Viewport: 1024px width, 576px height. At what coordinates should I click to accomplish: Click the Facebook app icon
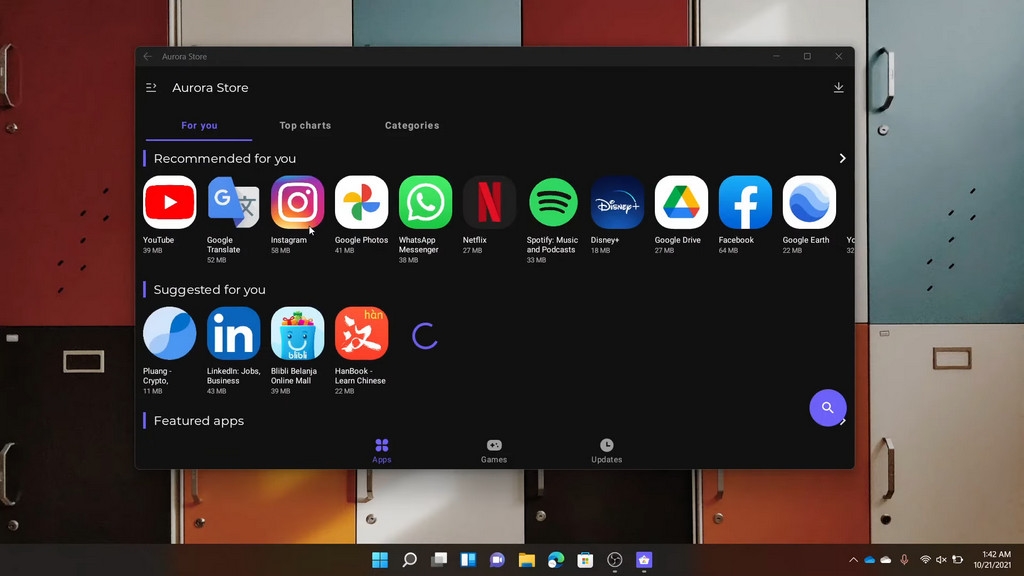click(744, 202)
